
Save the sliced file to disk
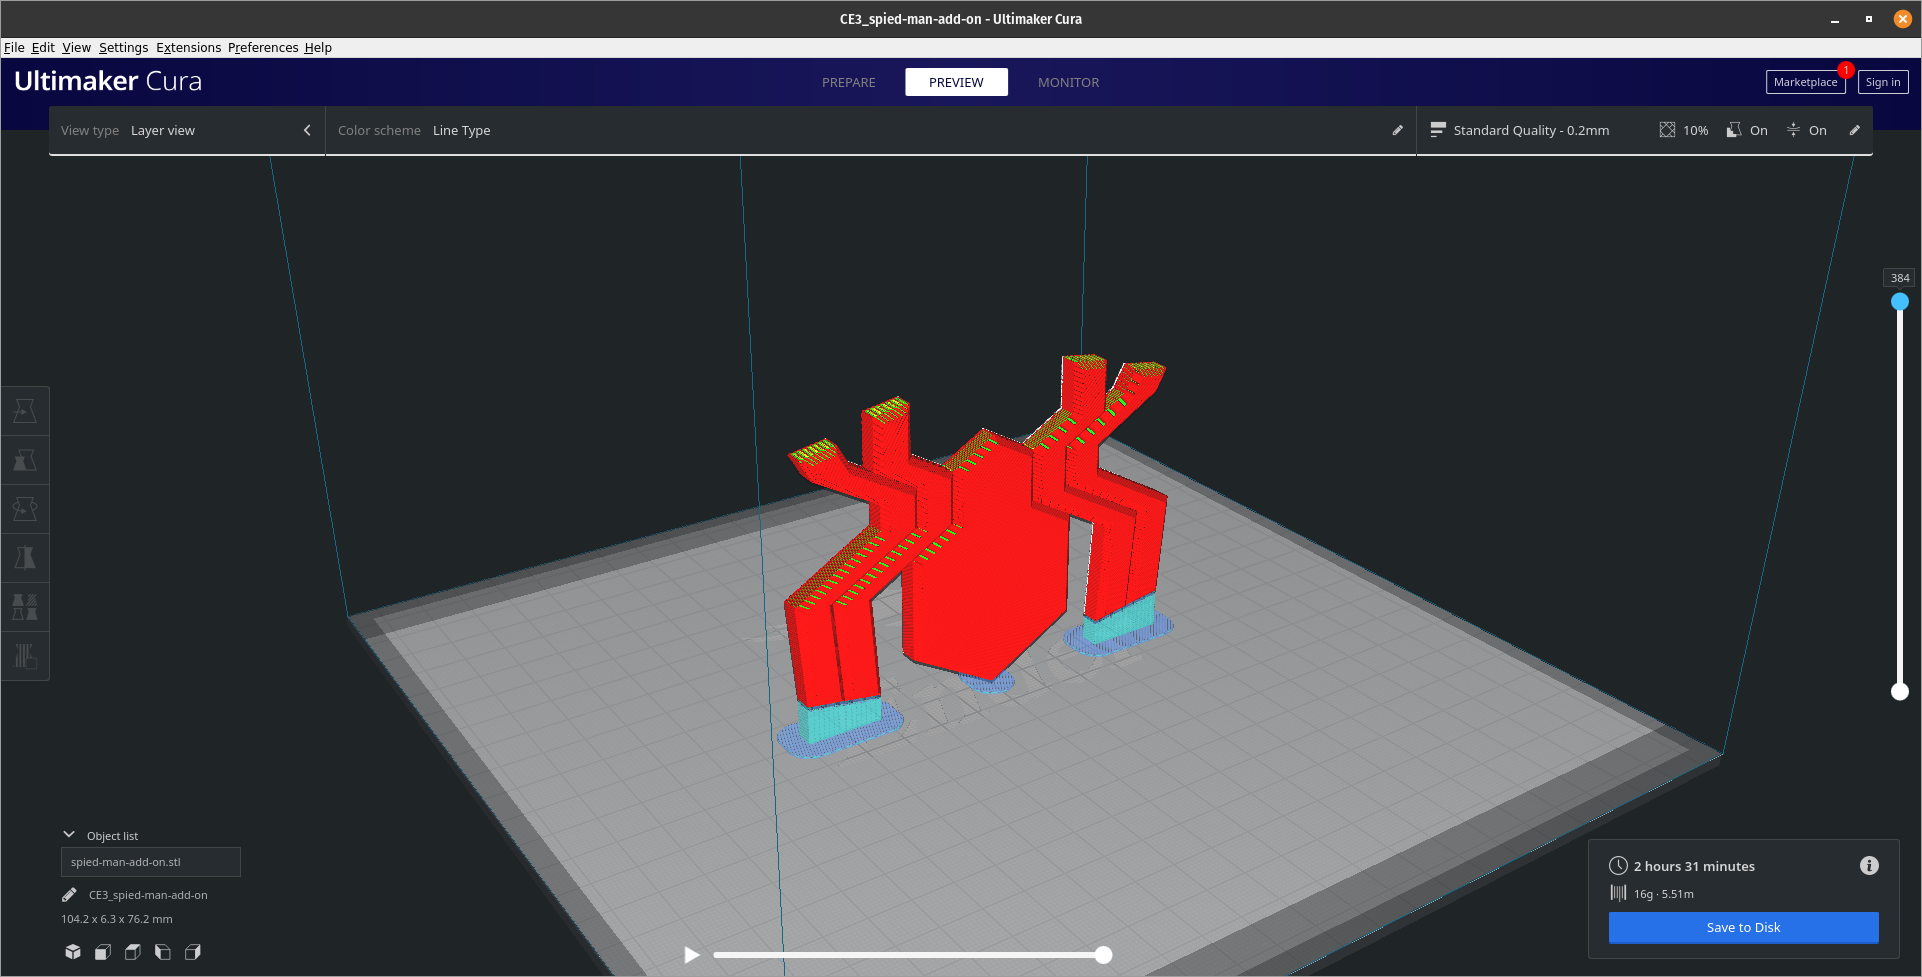click(x=1743, y=927)
